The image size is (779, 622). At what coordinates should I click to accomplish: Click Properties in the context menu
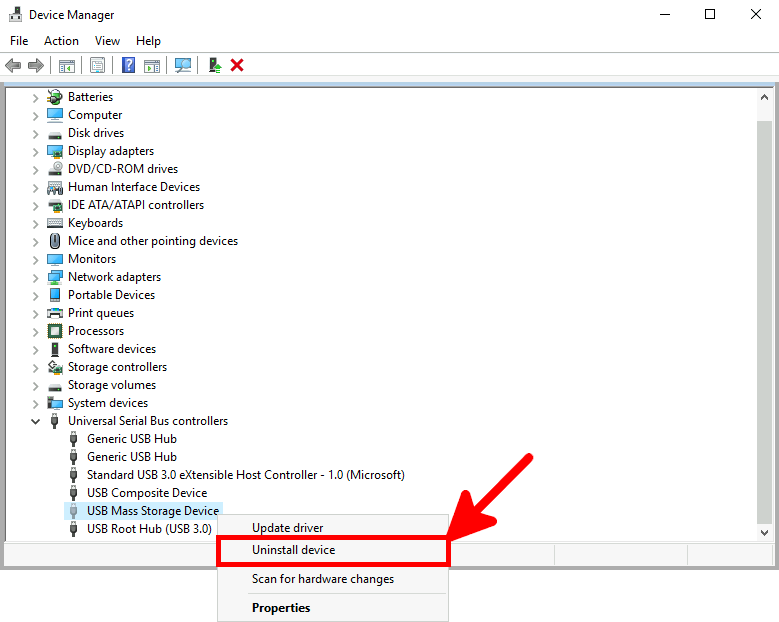coord(281,608)
